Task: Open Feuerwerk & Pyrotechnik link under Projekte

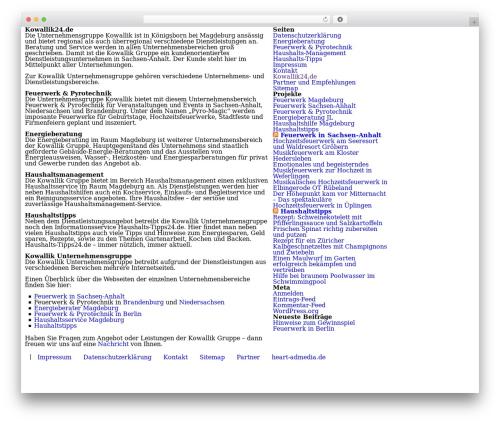Action: tap(312, 111)
